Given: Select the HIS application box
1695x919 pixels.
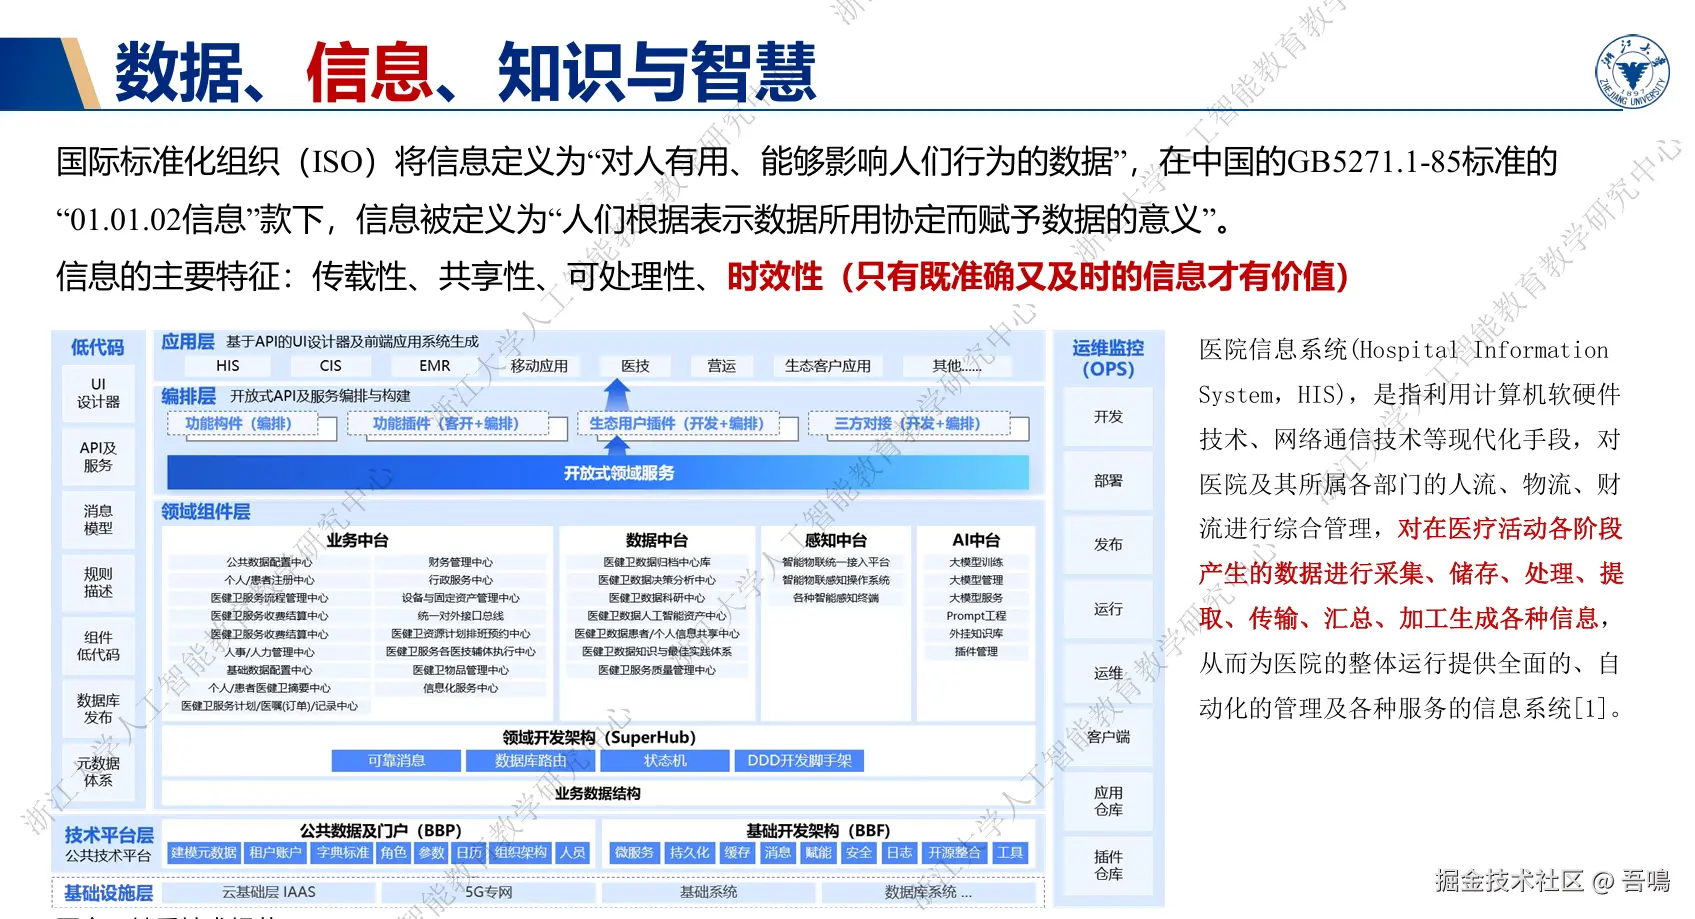Looking at the screenshot, I should pos(228,366).
